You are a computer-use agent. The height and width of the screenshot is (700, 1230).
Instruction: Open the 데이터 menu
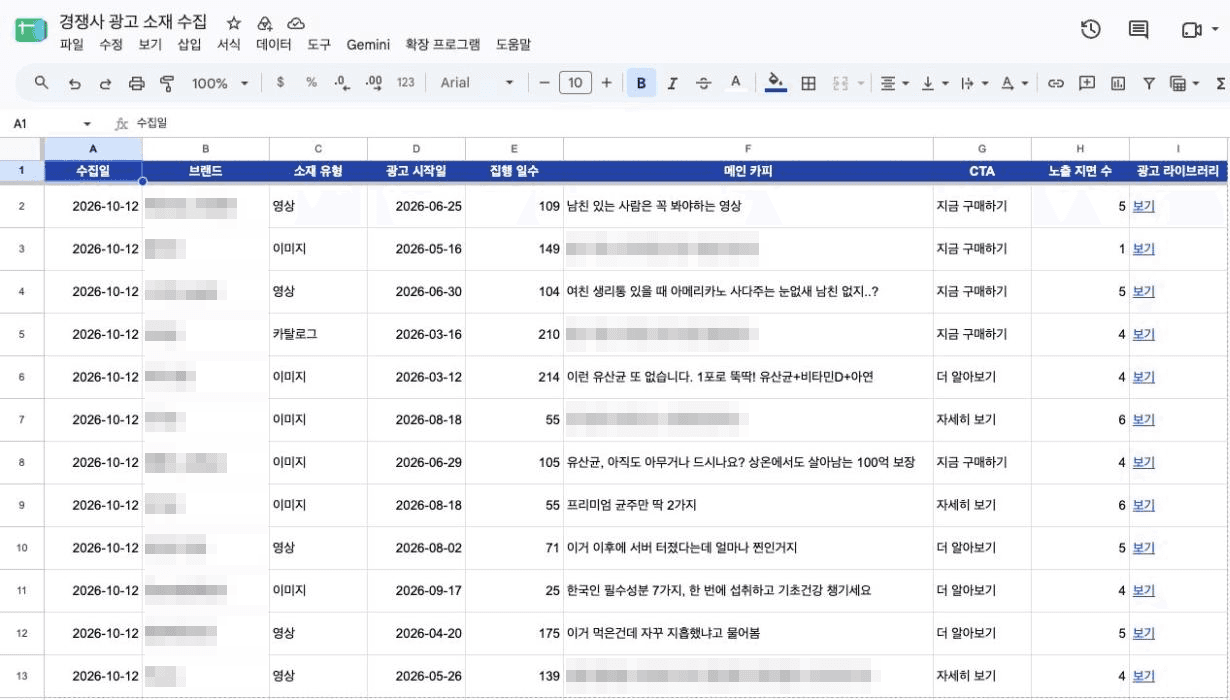(x=274, y=45)
